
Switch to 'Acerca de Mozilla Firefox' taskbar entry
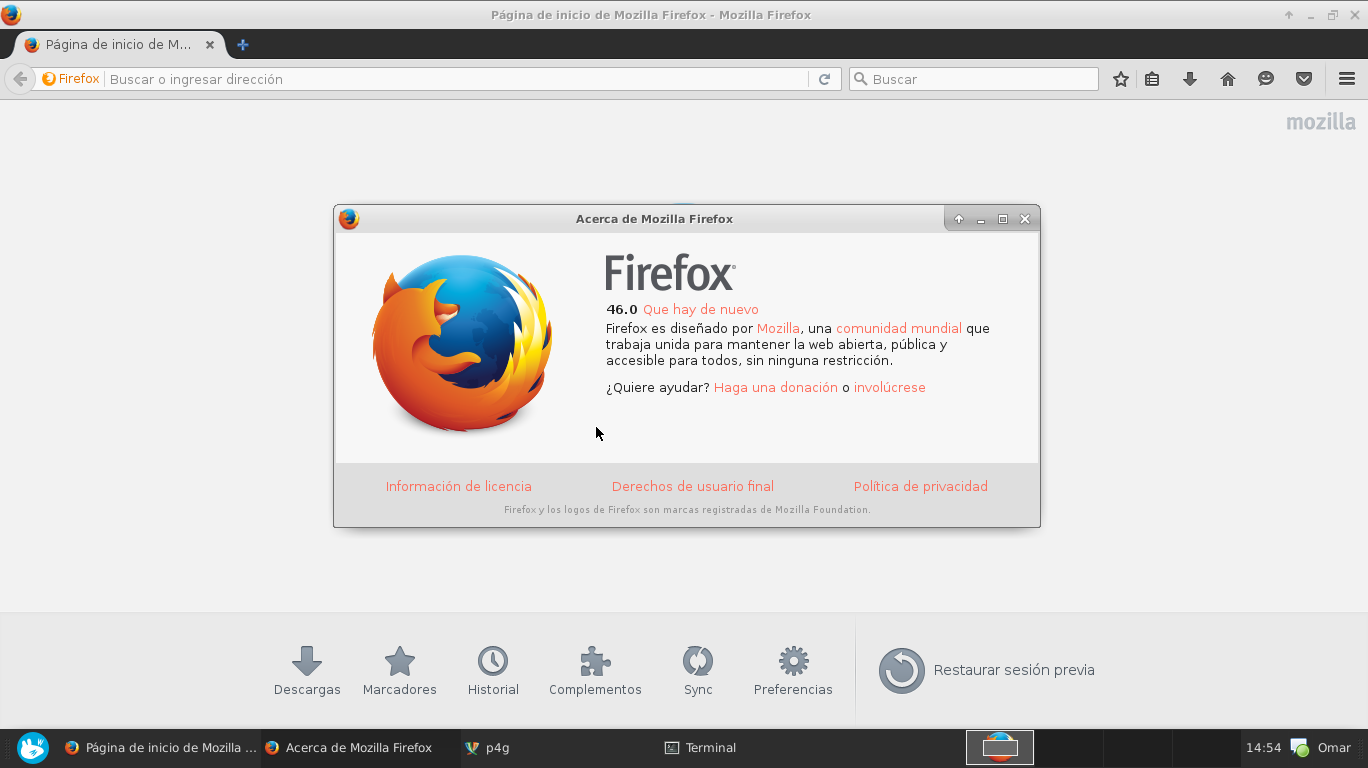(349, 748)
